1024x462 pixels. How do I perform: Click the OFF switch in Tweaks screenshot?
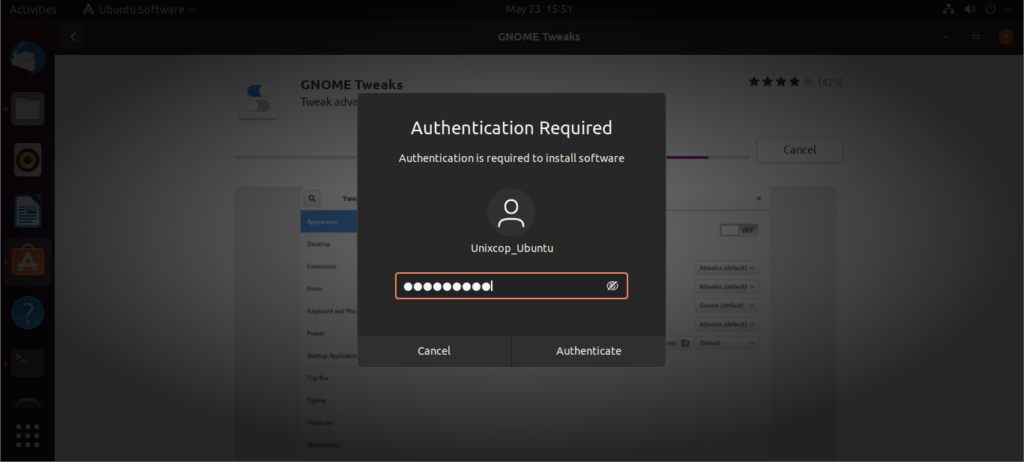tap(739, 230)
